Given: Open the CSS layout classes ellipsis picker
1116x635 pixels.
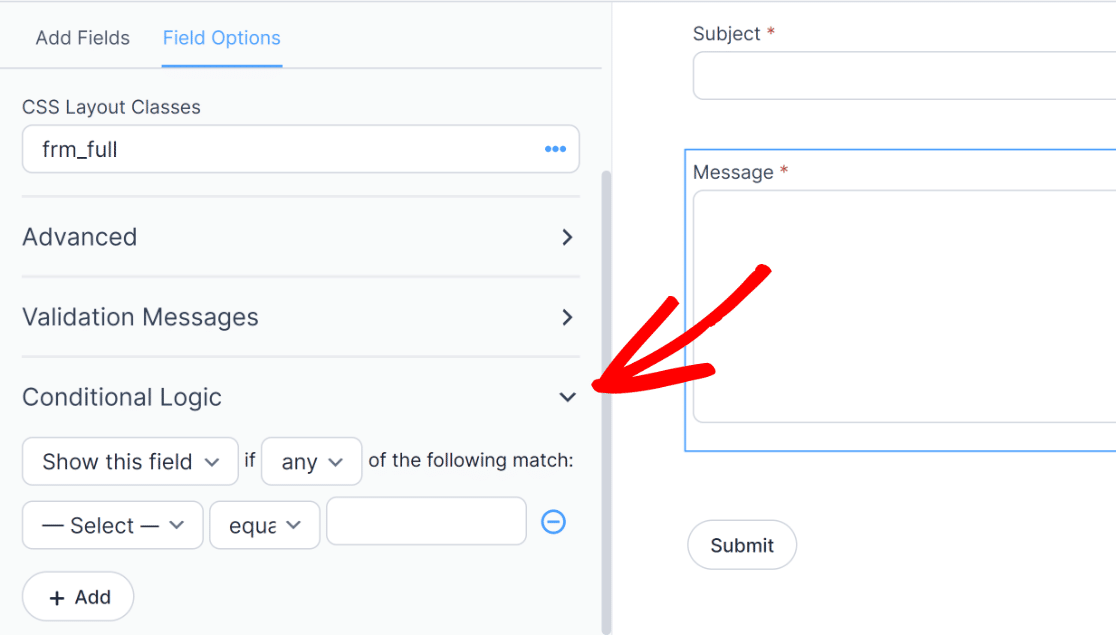Looking at the screenshot, I should tap(555, 148).
